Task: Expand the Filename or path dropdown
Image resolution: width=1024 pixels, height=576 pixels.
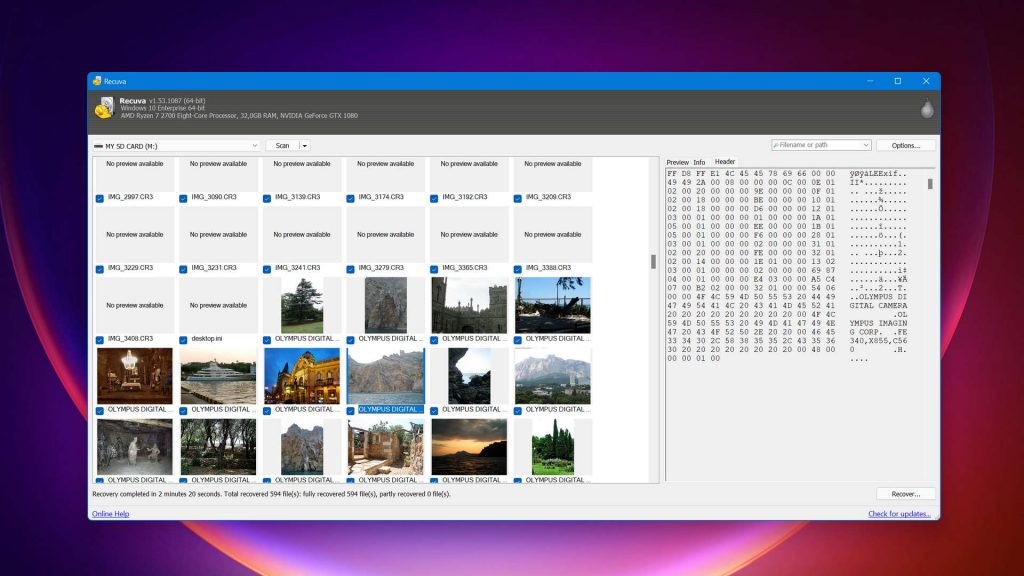Action: 866,146
